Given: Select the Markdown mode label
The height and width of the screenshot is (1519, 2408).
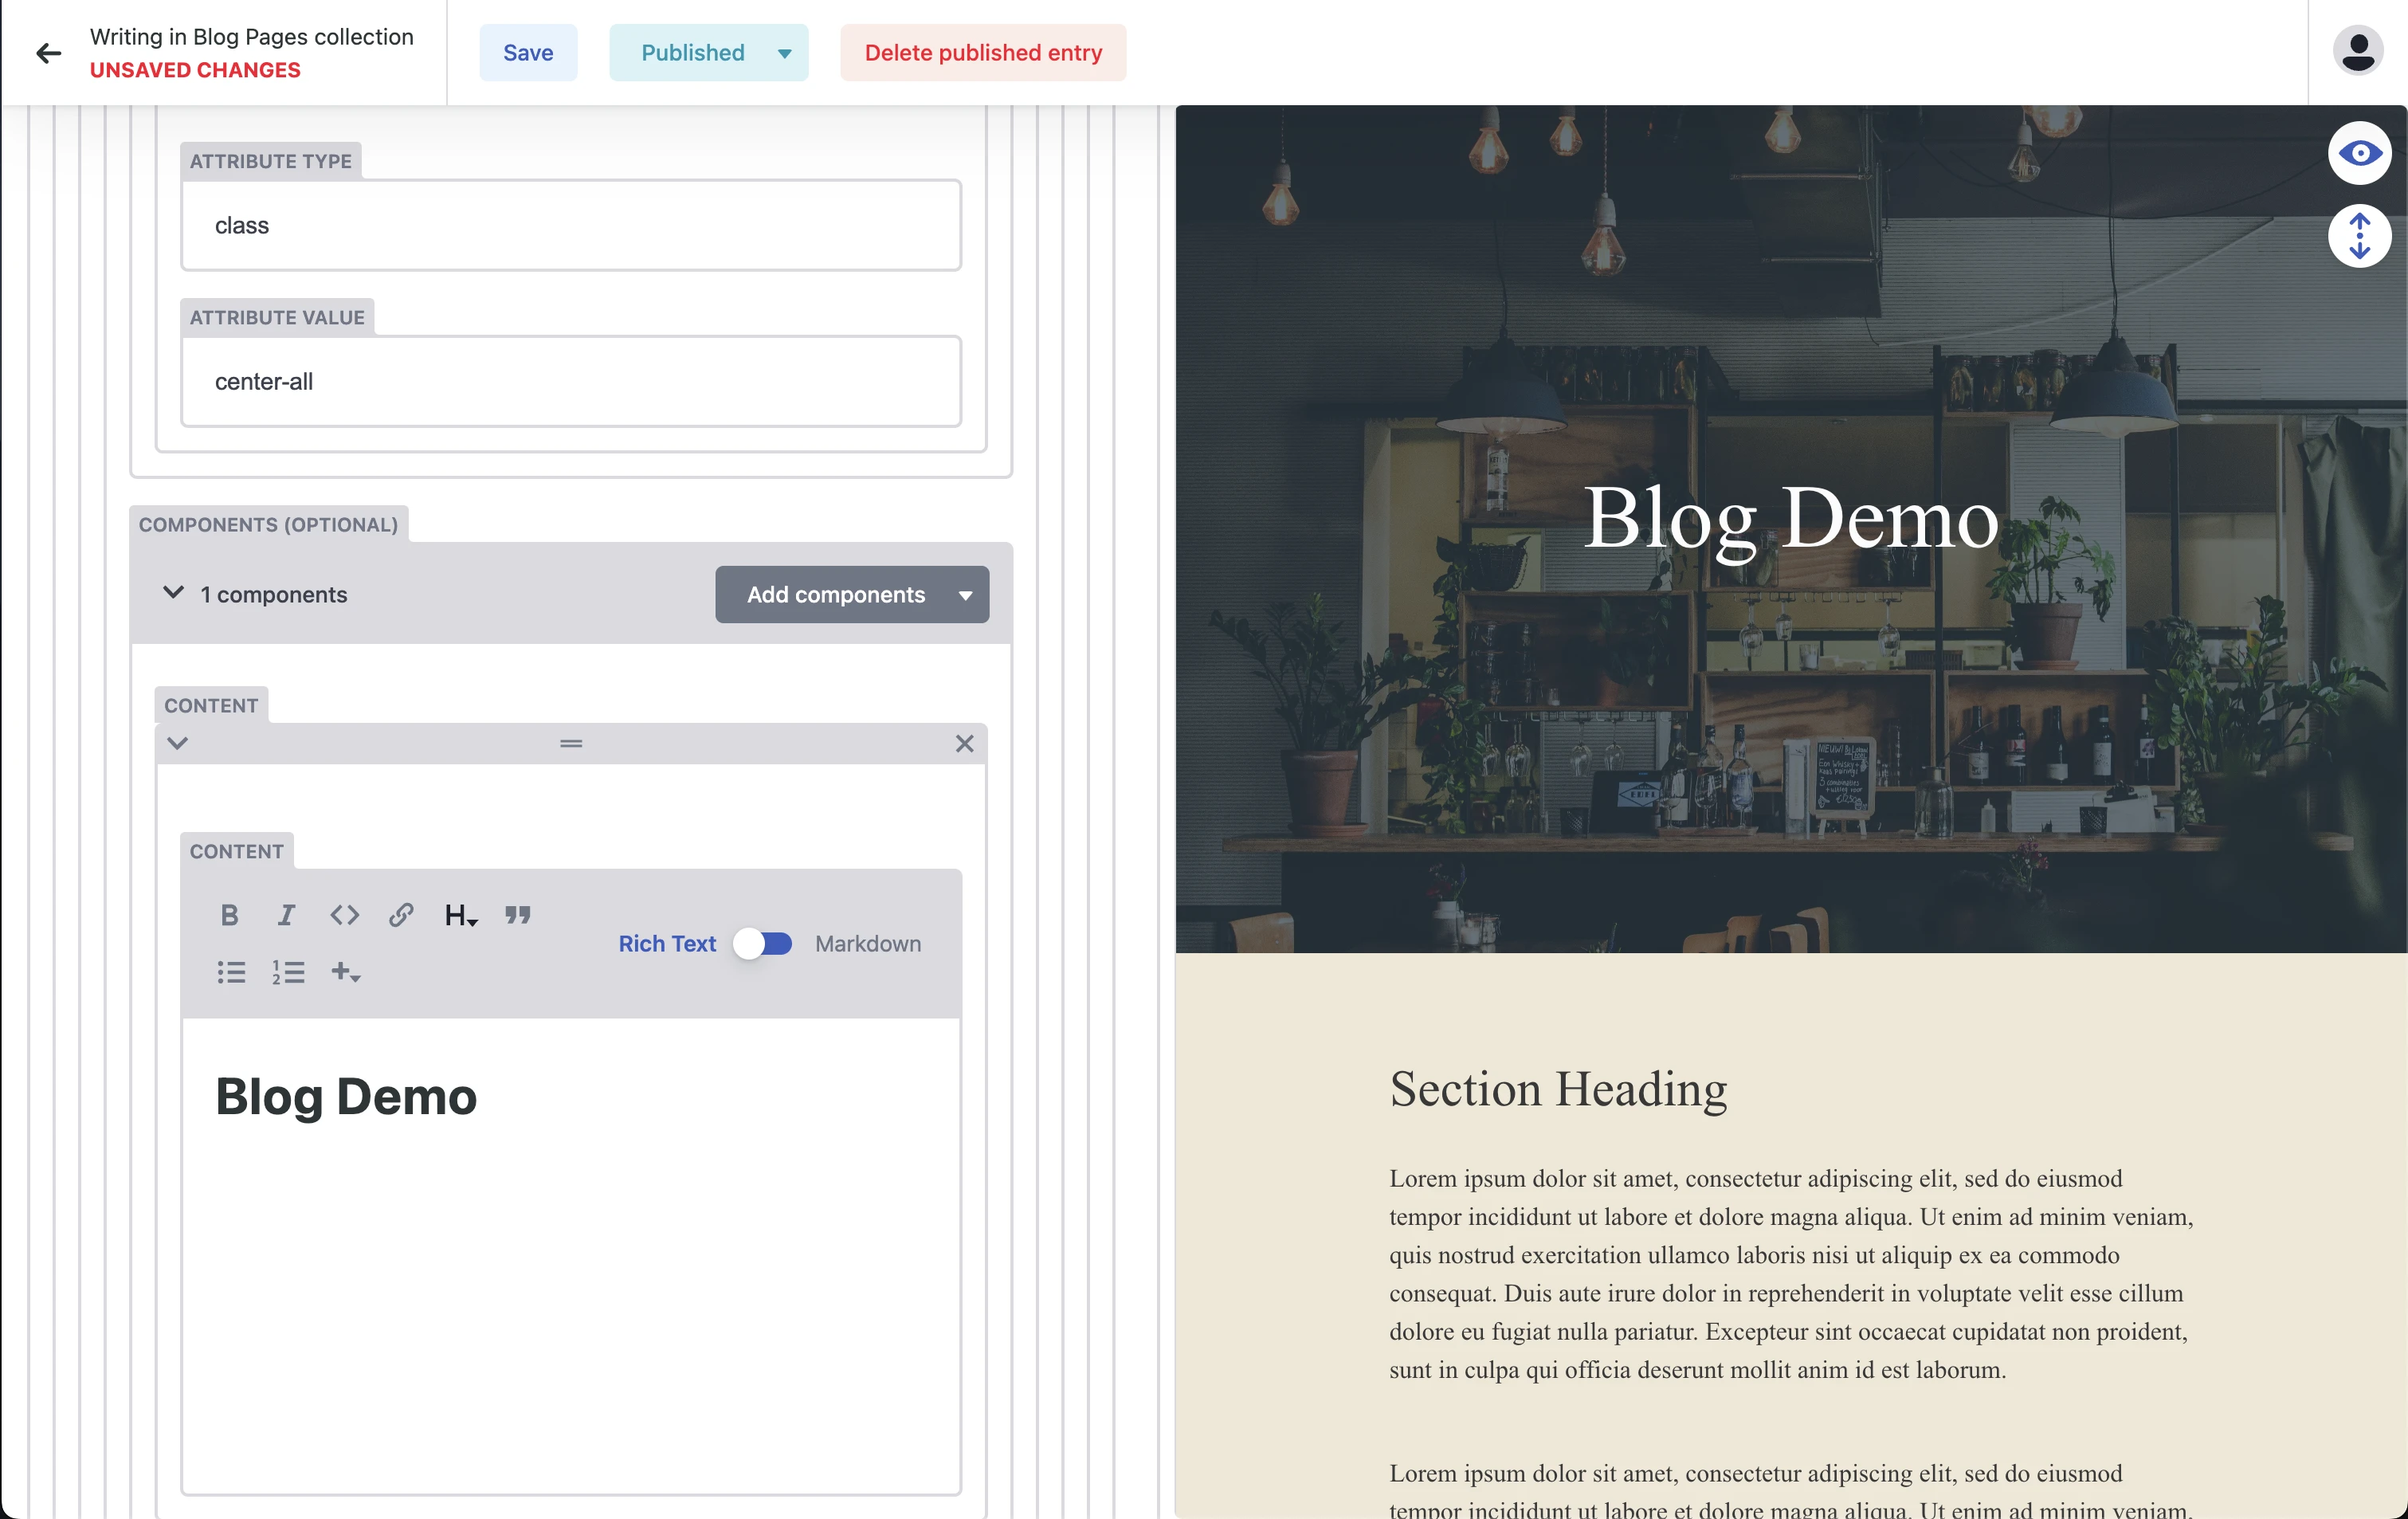Looking at the screenshot, I should [868, 944].
